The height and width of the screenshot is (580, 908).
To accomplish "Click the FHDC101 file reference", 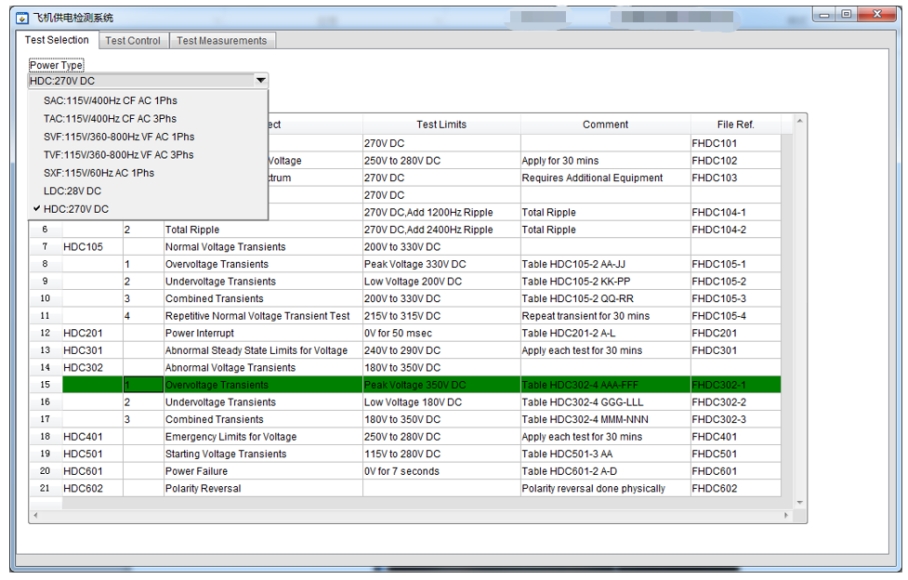I will pyautogui.click(x=735, y=143).
